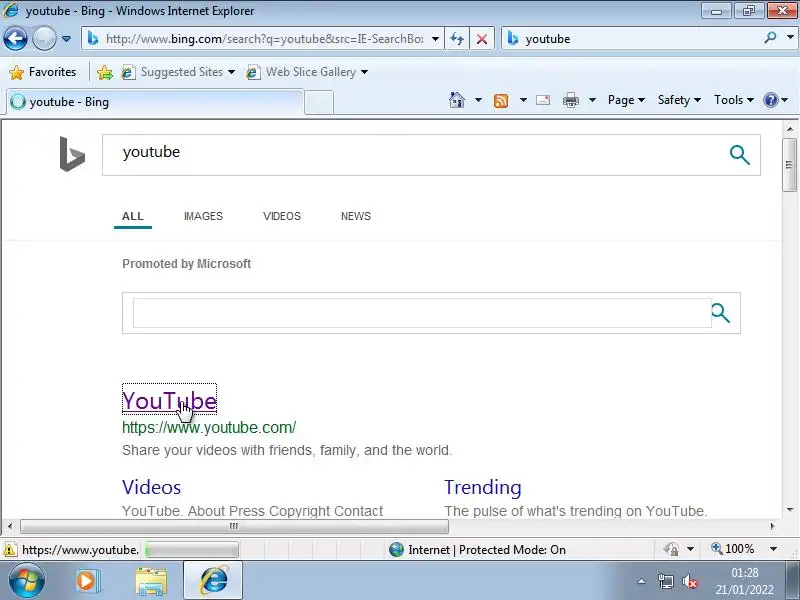800x600 pixels.
Task: Select the youtube - Bing tab
Action: coord(154,102)
